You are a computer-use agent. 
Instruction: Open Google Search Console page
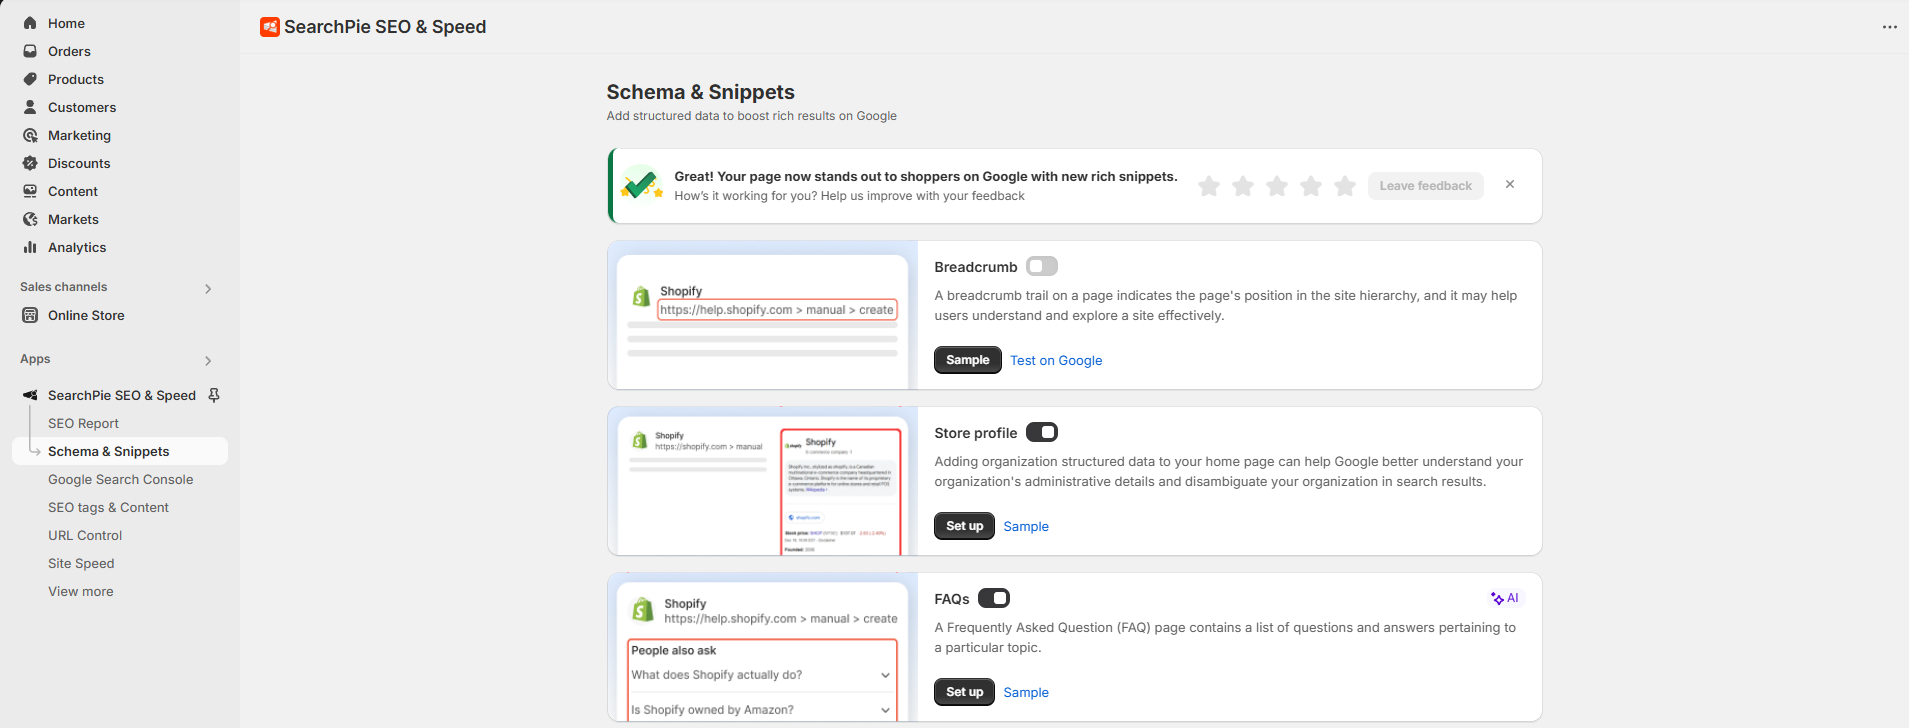click(121, 479)
